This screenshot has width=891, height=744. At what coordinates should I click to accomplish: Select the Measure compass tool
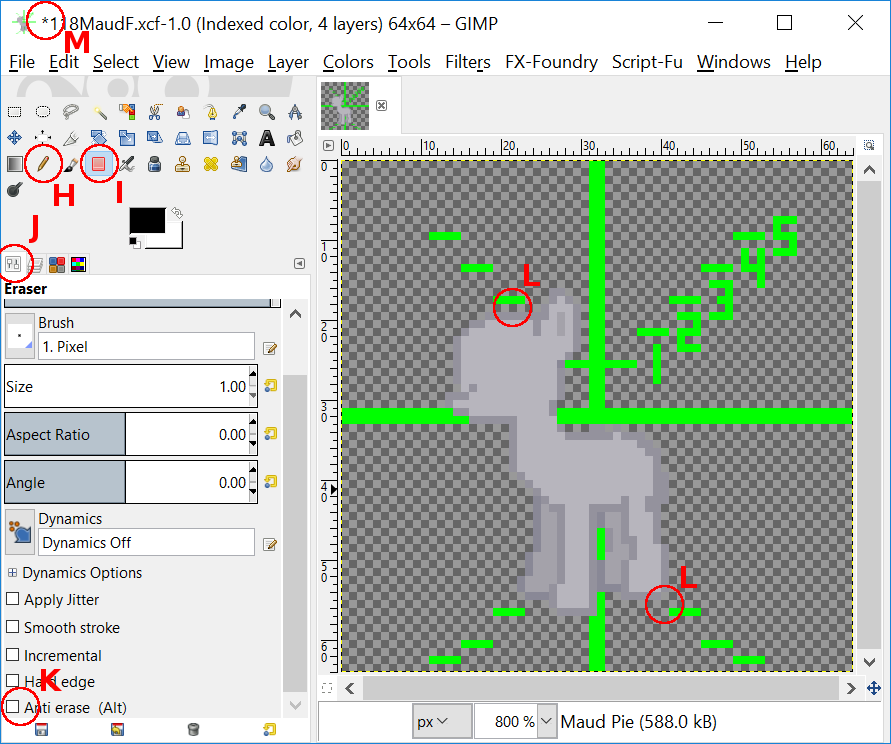coord(294,111)
